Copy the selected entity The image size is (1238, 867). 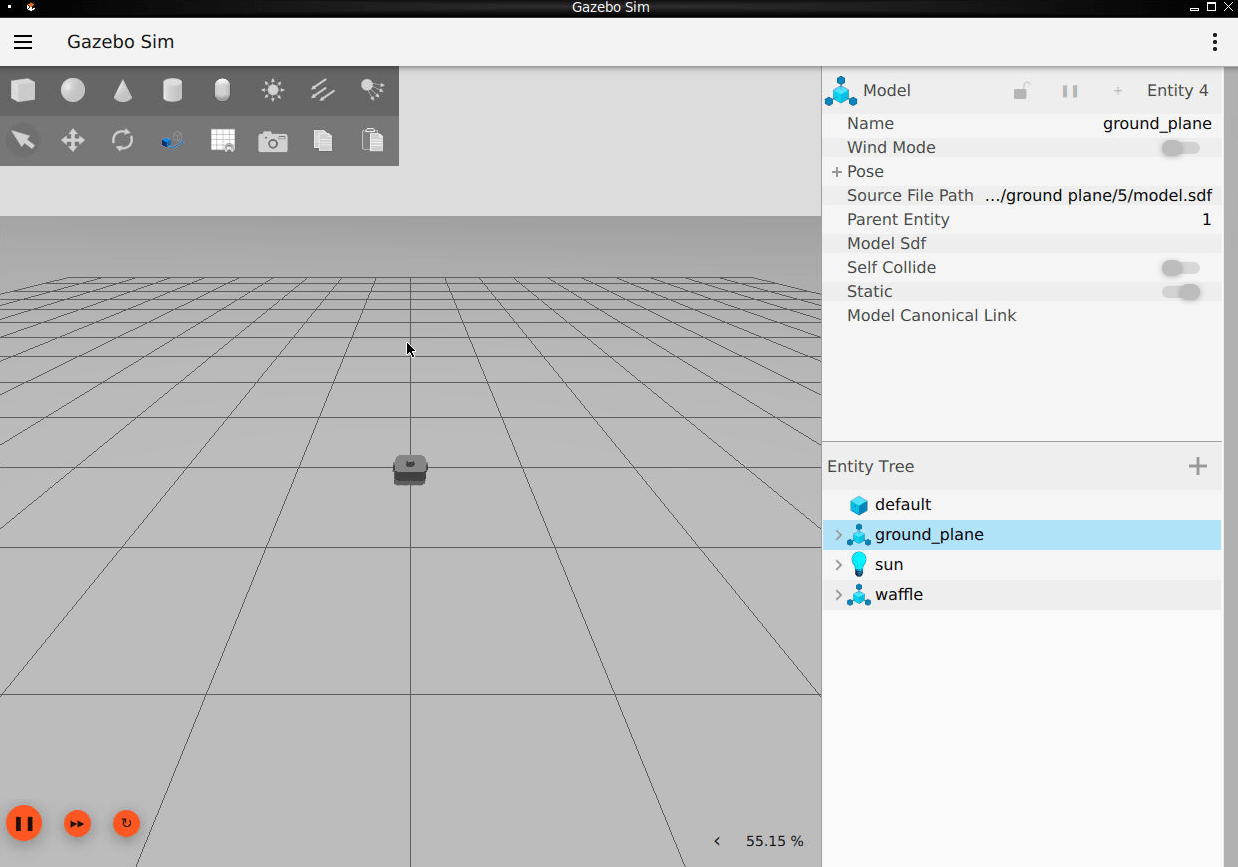coord(322,140)
